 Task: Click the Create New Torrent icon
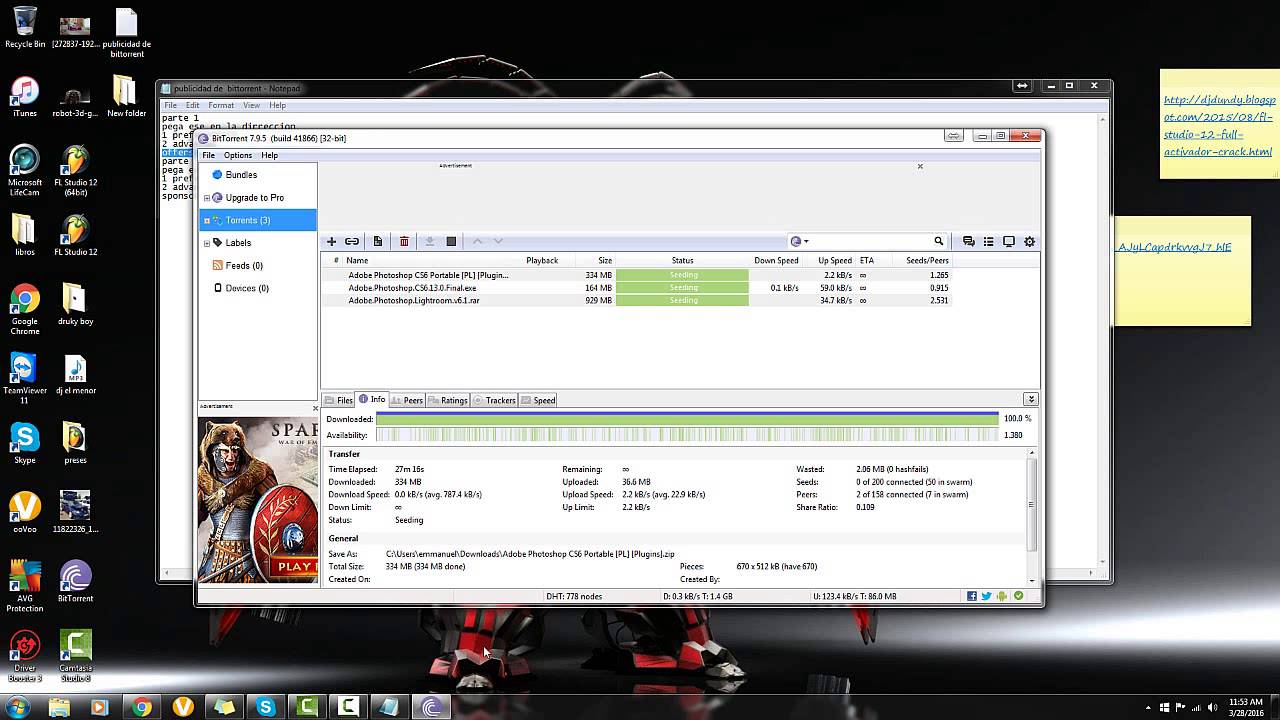378,241
